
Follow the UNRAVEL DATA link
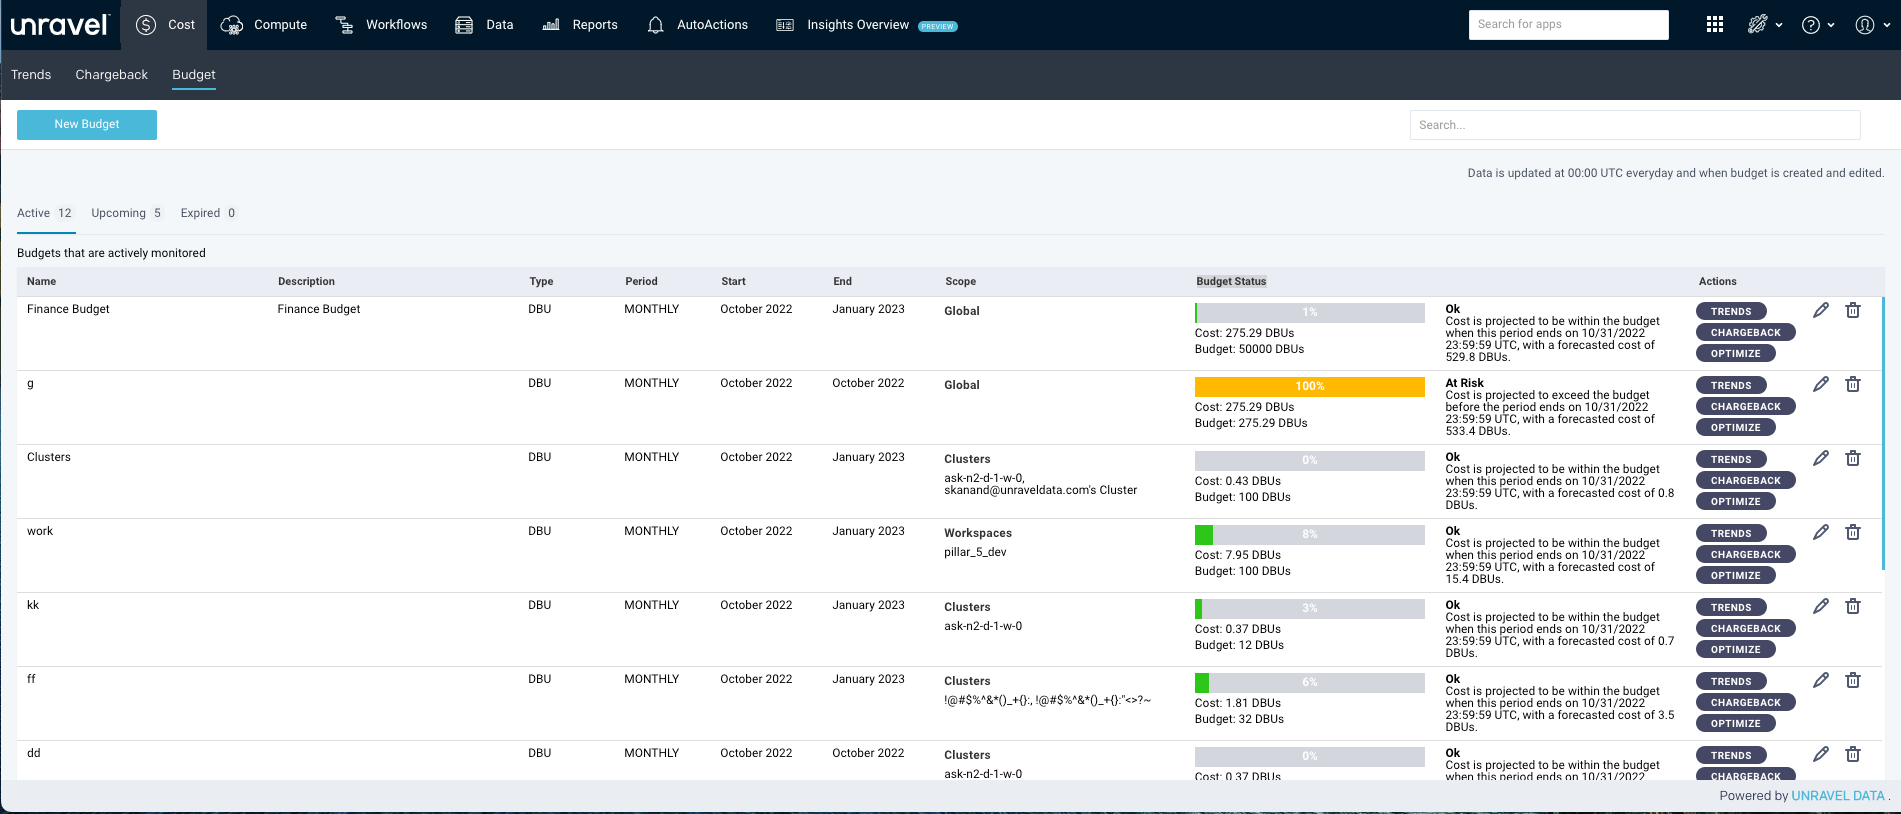tap(1838, 796)
